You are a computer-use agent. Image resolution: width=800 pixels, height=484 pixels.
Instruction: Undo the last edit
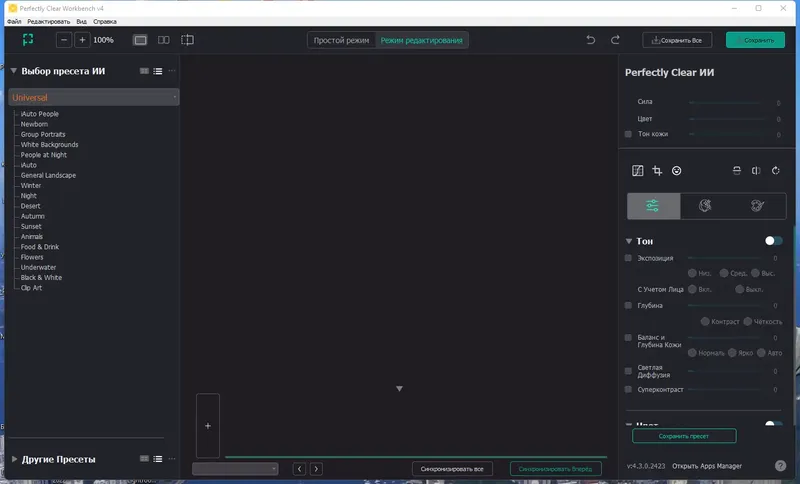(x=591, y=40)
